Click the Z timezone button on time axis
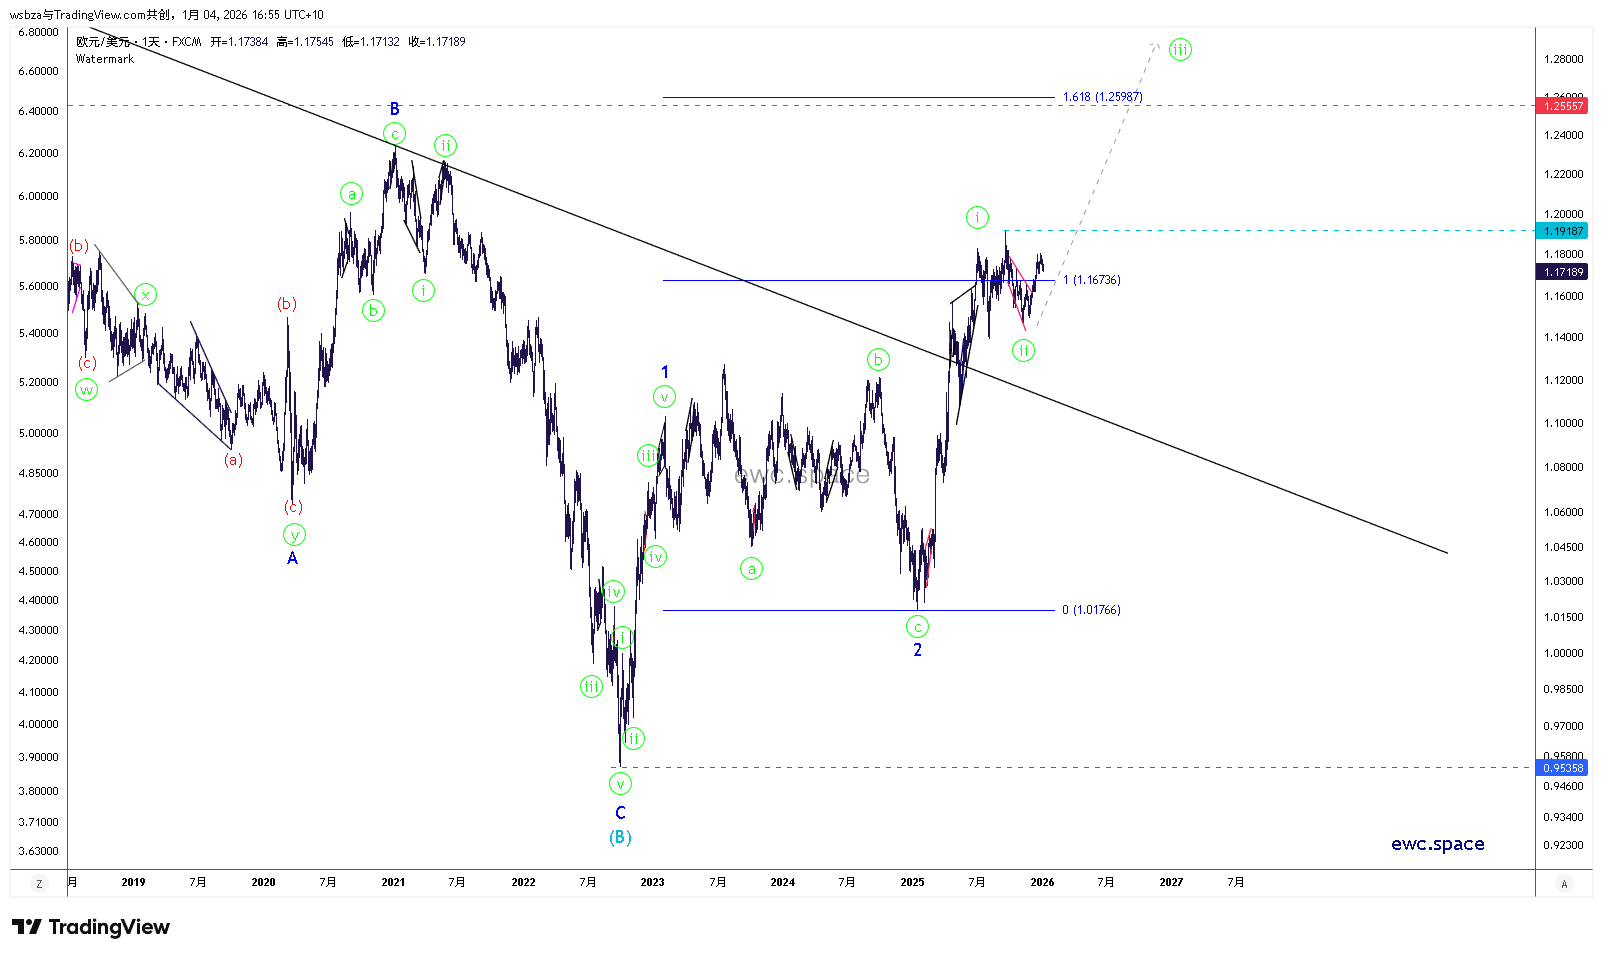1603x957 pixels. coord(39,884)
